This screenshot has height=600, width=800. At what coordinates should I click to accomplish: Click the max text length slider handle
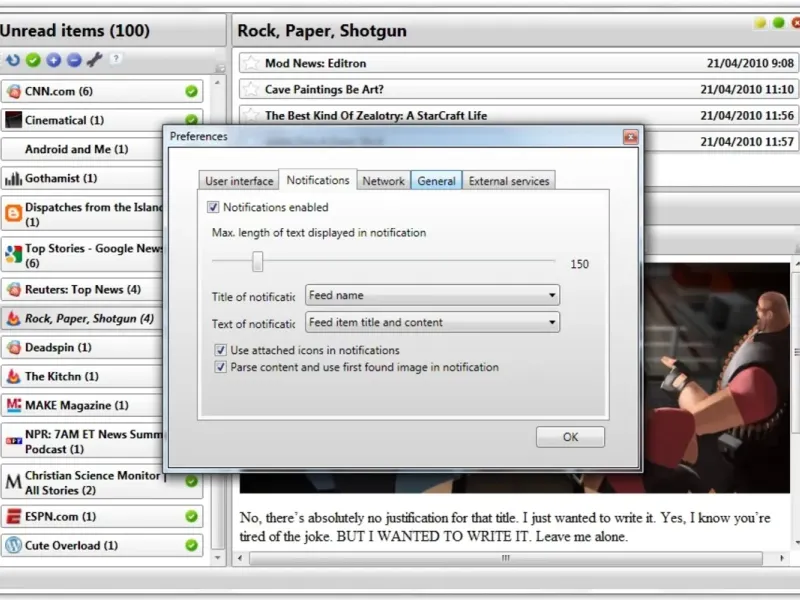(258, 262)
